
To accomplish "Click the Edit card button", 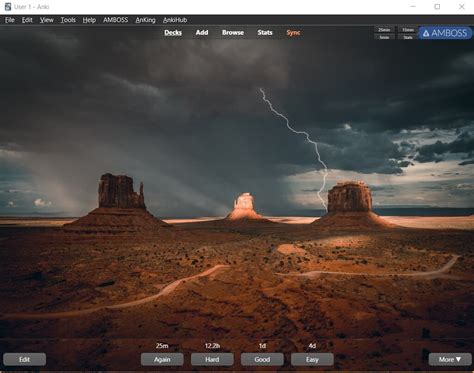I will (24, 359).
